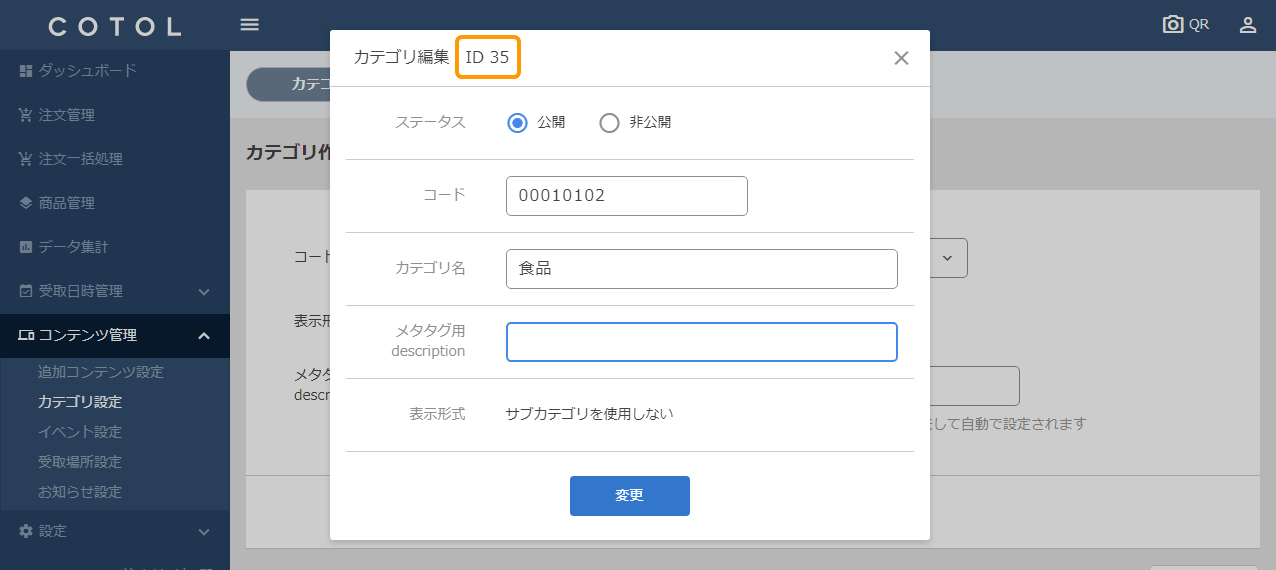The height and width of the screenshot is (570, 1276).
Task: Open the QR camera scanner
Action: click(1186, 25)
